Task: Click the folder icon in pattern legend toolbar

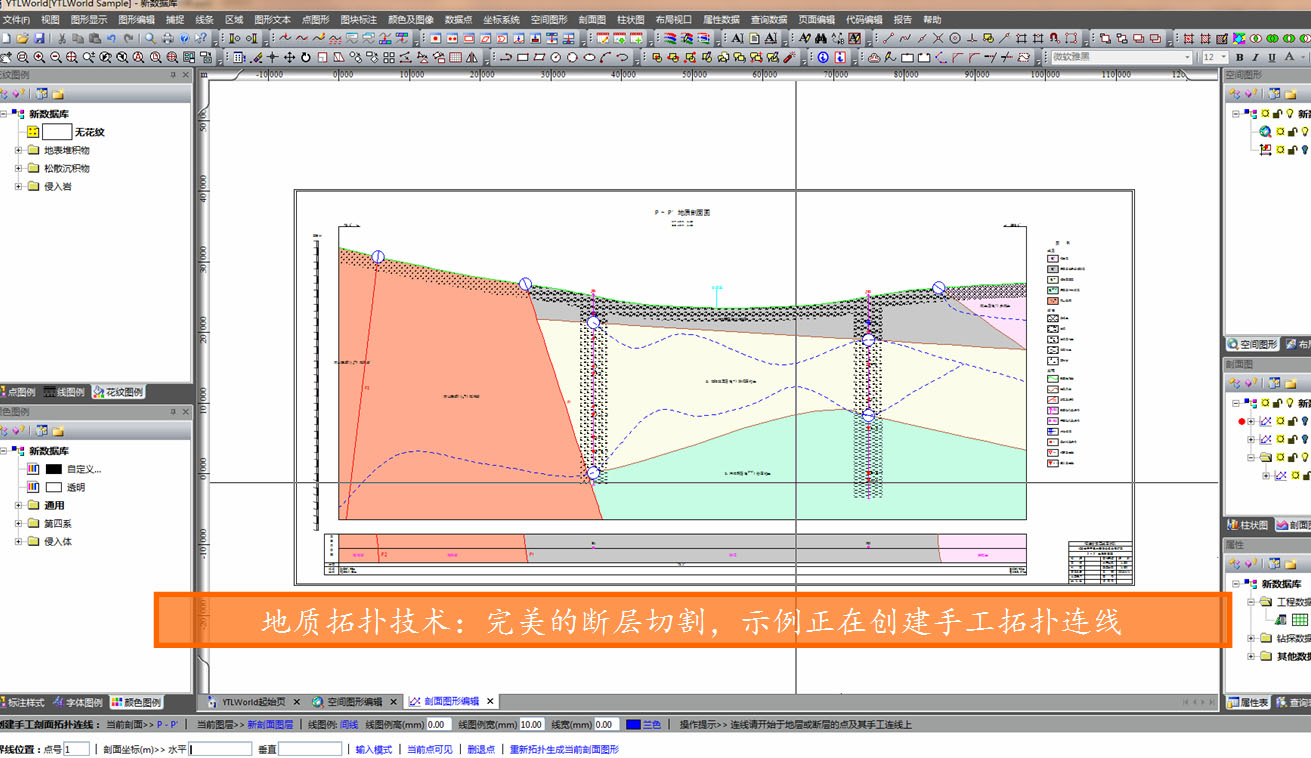Action: pos(58,94)
